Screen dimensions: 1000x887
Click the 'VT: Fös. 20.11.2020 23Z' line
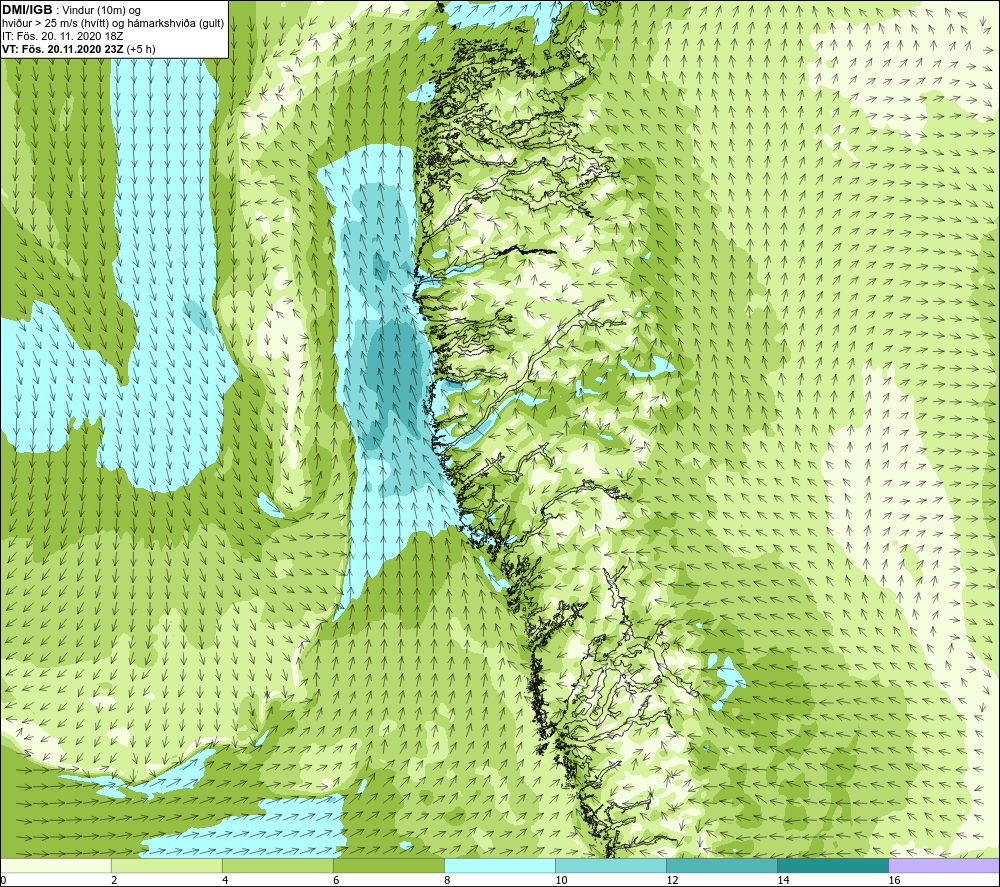tap(63, 49)
